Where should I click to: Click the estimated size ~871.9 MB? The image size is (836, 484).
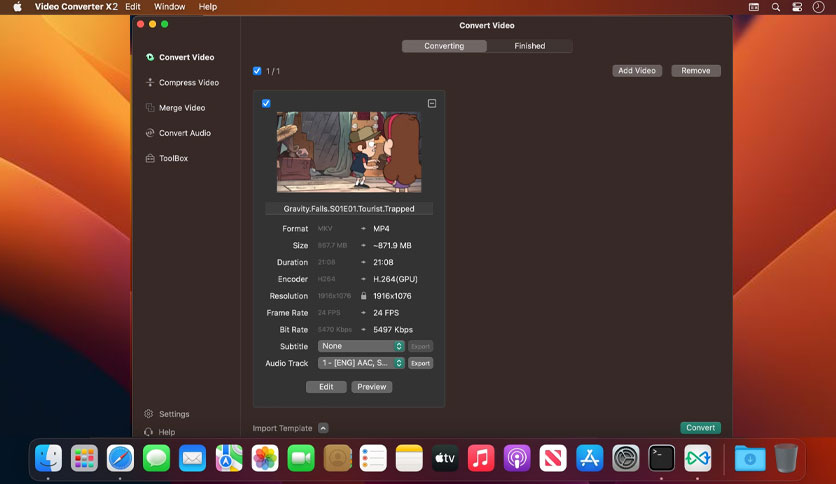[392, 246]
